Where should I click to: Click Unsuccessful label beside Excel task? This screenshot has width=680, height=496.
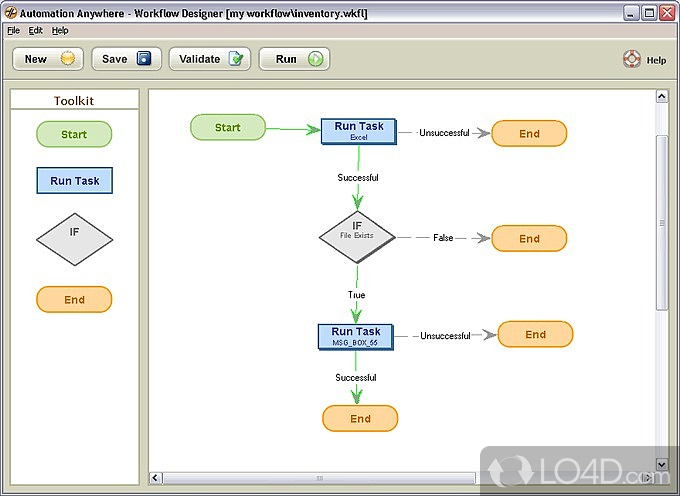pos(444,133)
